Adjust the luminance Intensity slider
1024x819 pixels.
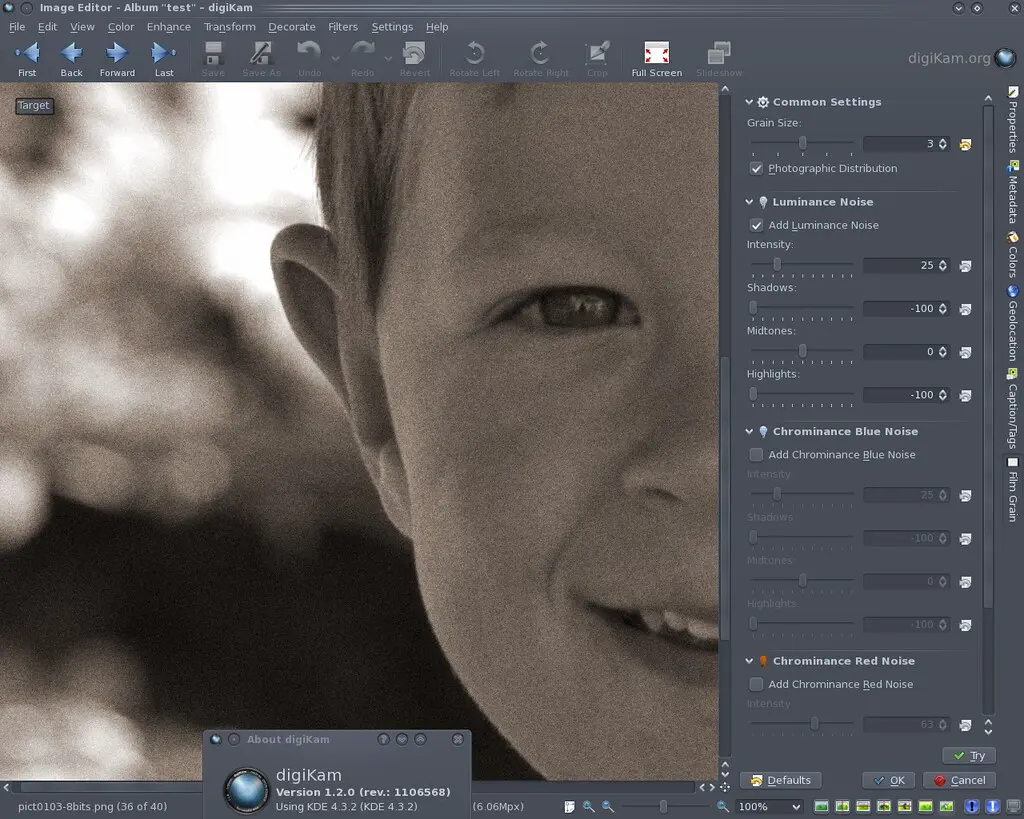click(777, 266)
